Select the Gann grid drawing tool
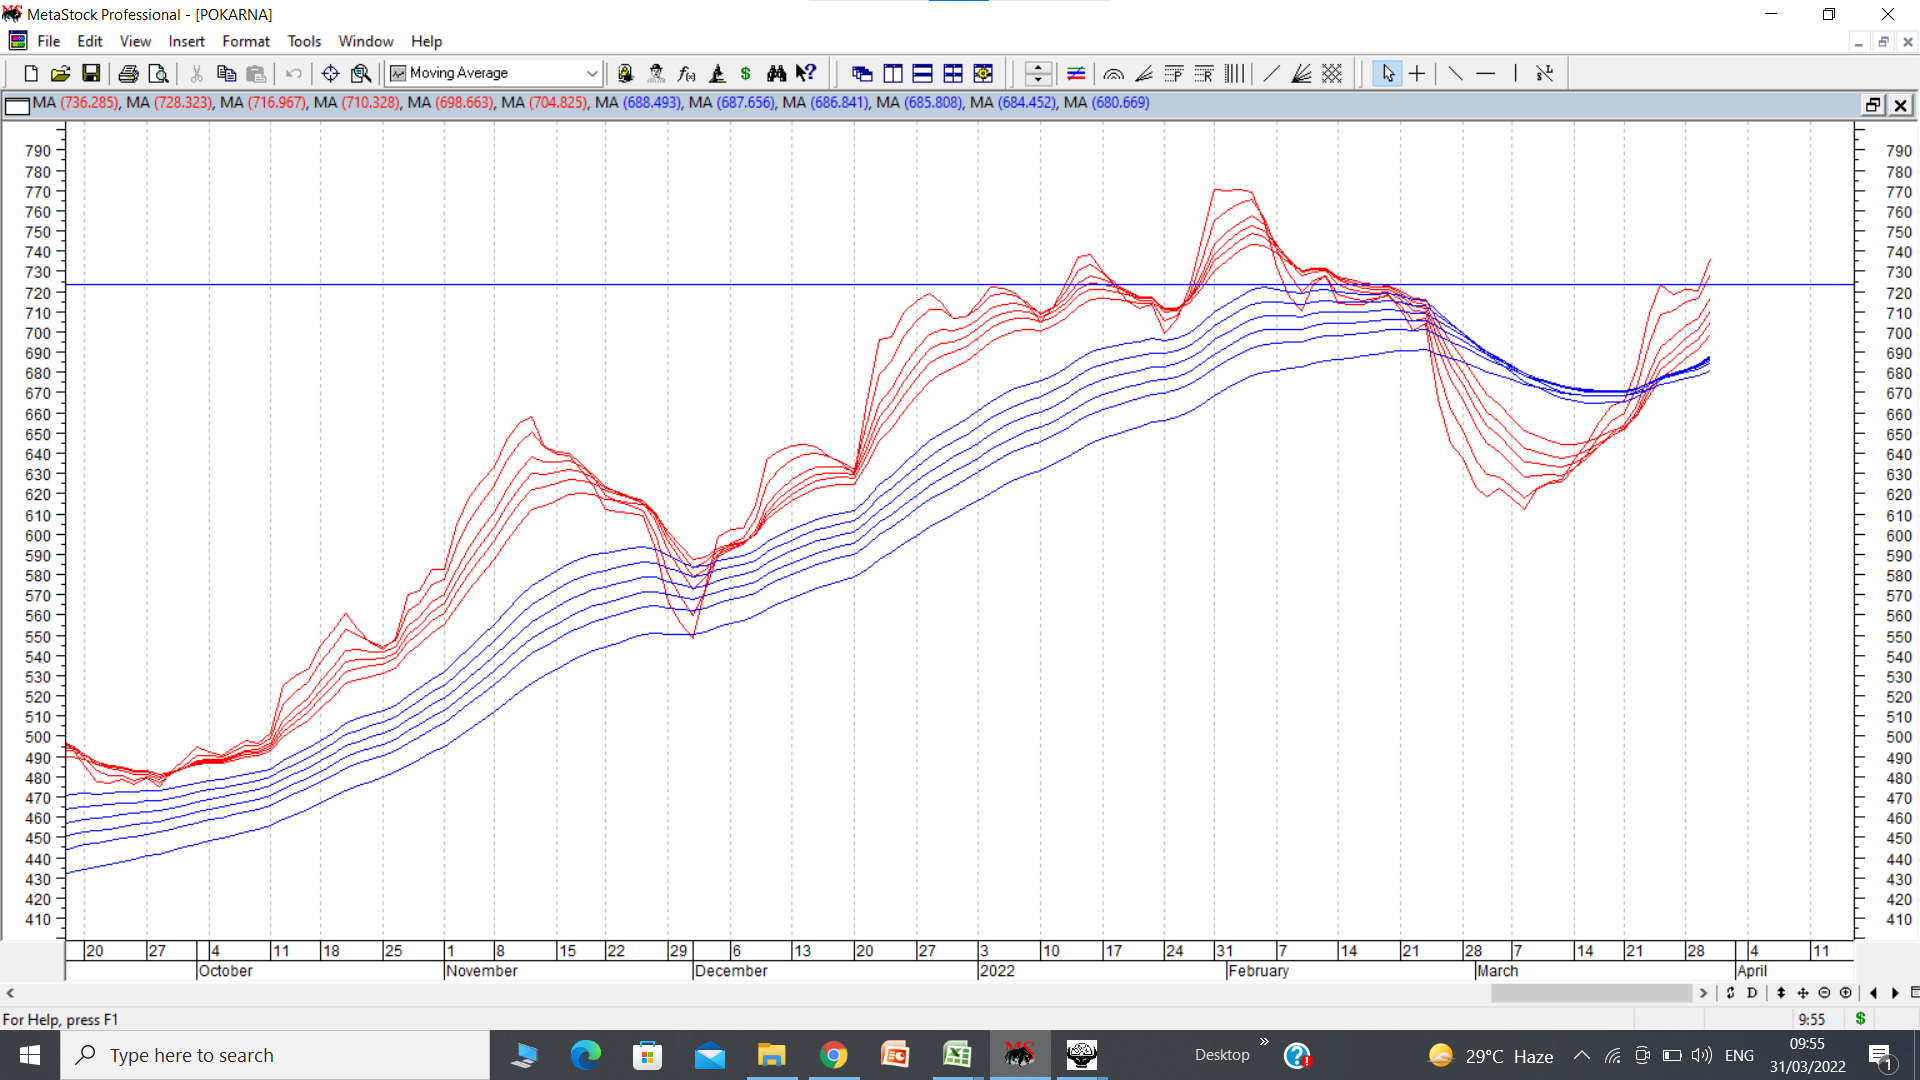The width and height of the screenshot is (1920, 1080). [x=1332, y=73]
